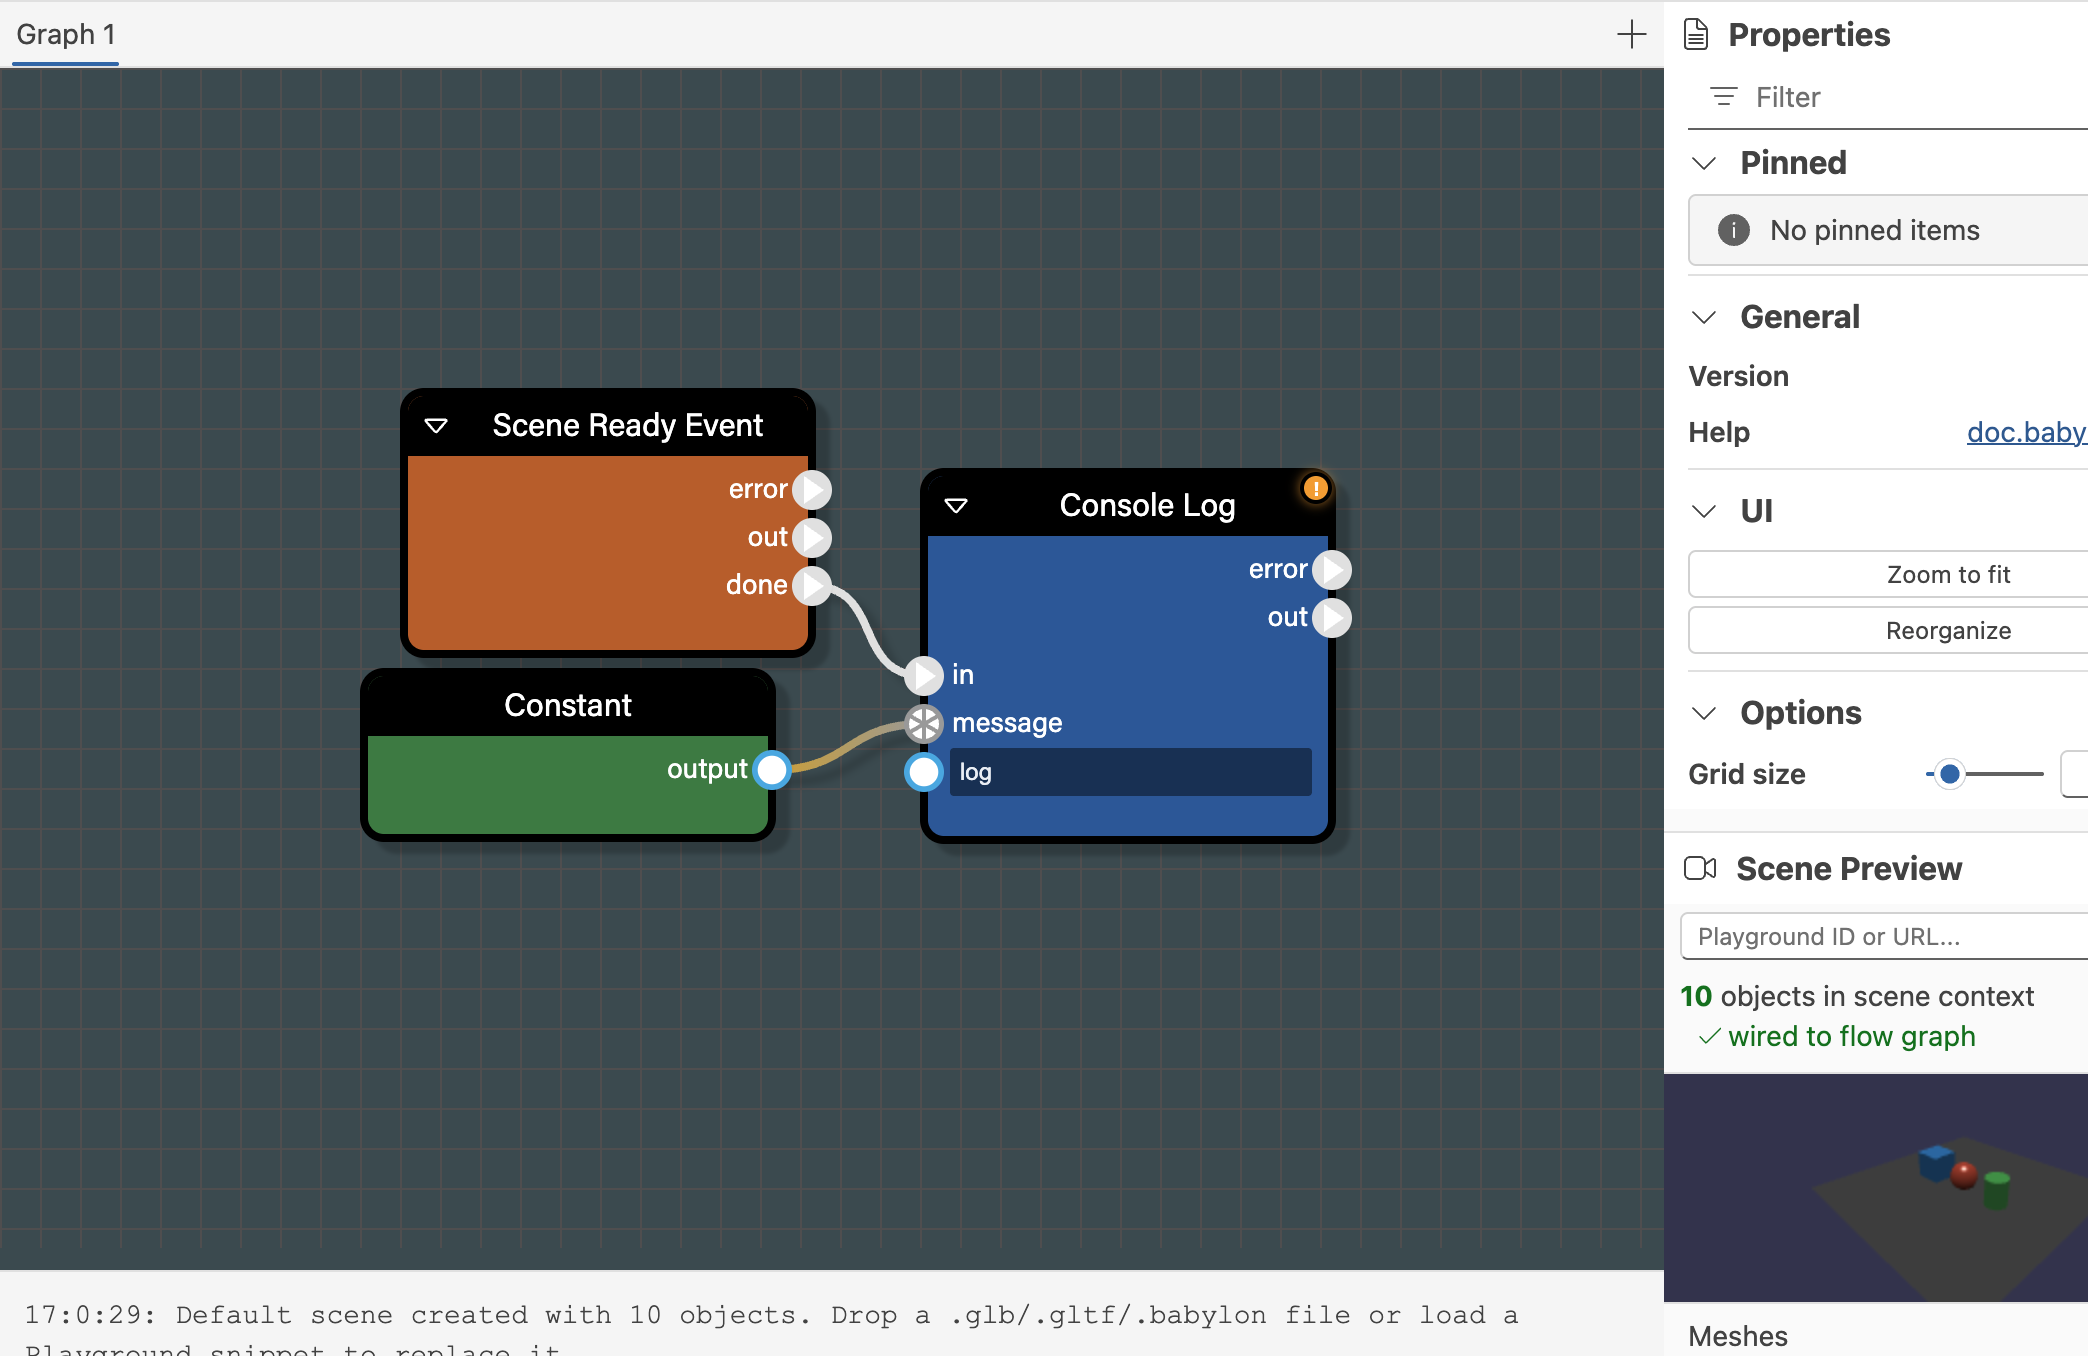Collapse the General section

coord(1704,317)
